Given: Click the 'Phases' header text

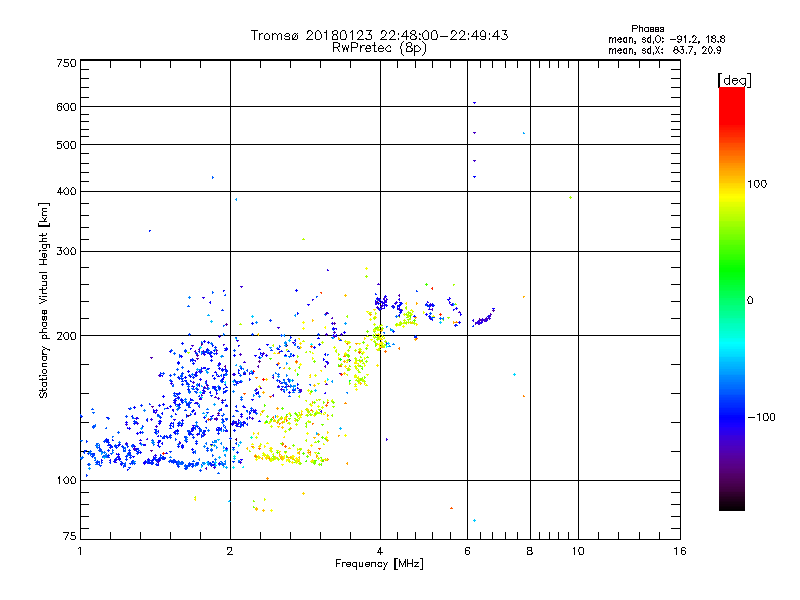Looking at the screenshot, I should pyautogui.click(x=647, y=29).
